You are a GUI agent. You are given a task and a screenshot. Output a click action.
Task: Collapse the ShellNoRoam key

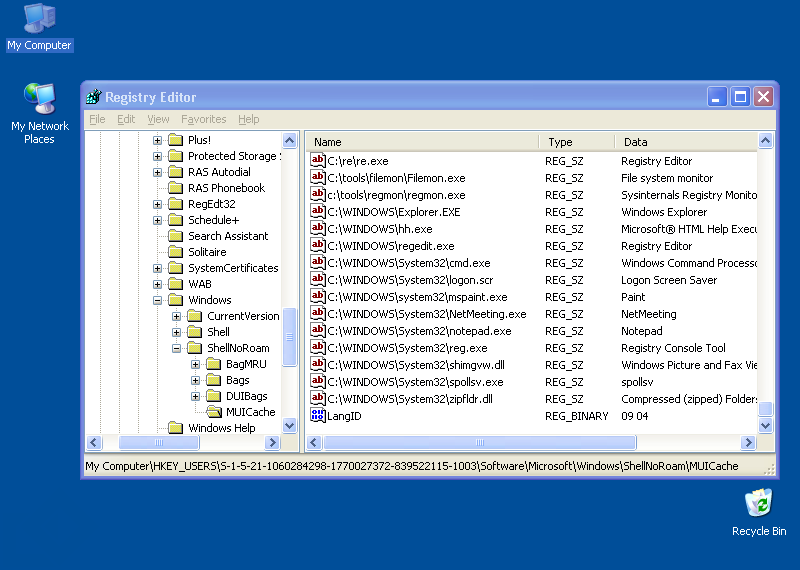point(176,348)
